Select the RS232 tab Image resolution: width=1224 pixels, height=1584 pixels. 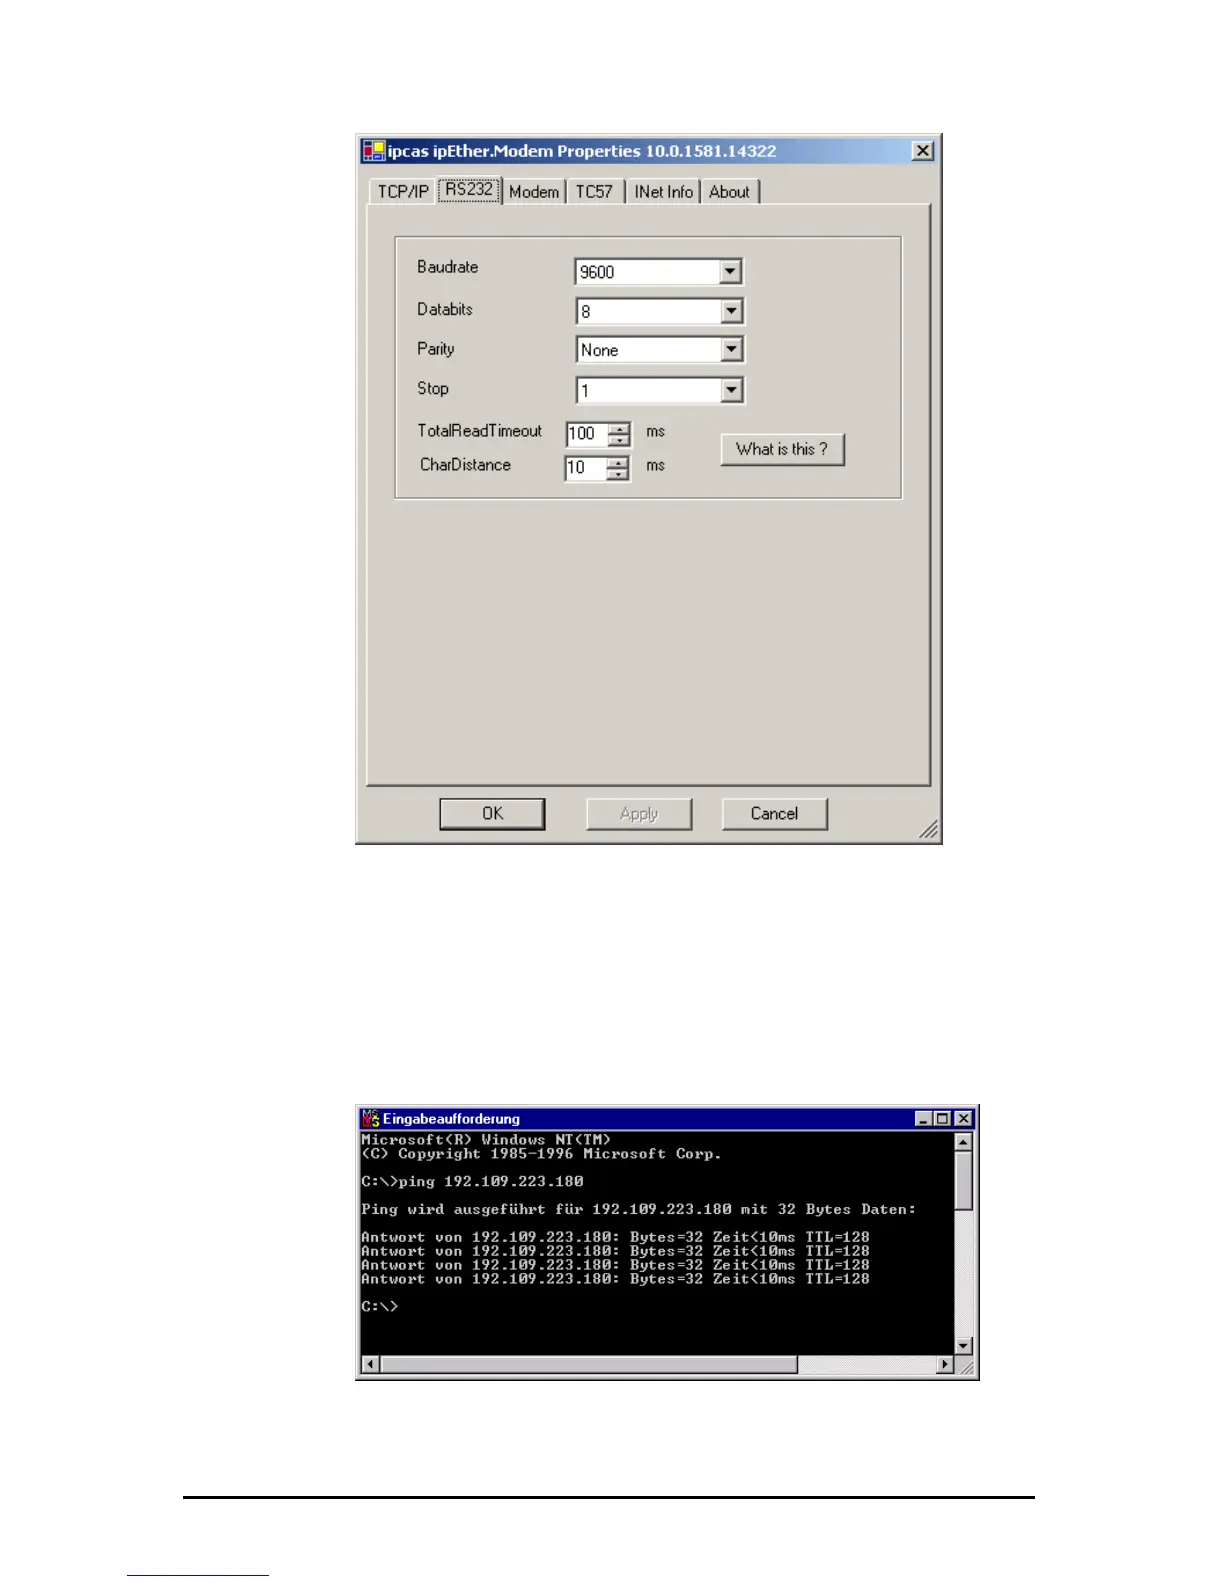(x=469, y=189)
